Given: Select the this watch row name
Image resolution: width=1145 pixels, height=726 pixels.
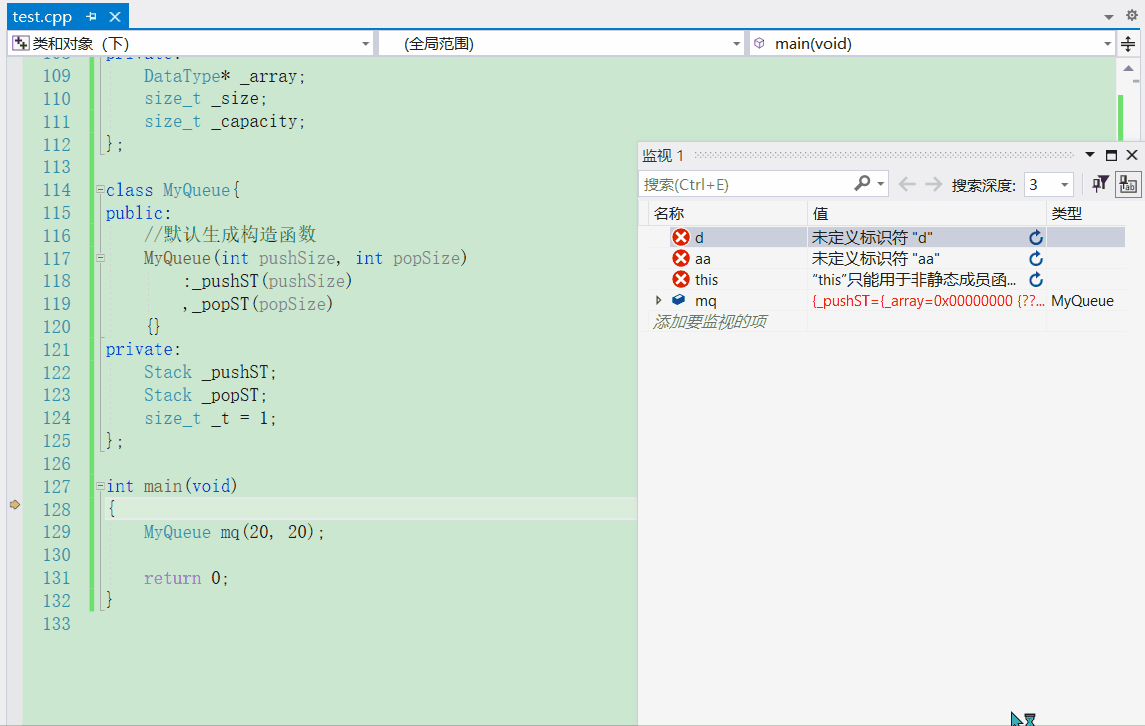Looking at the screenshot, I should (706, 280).
